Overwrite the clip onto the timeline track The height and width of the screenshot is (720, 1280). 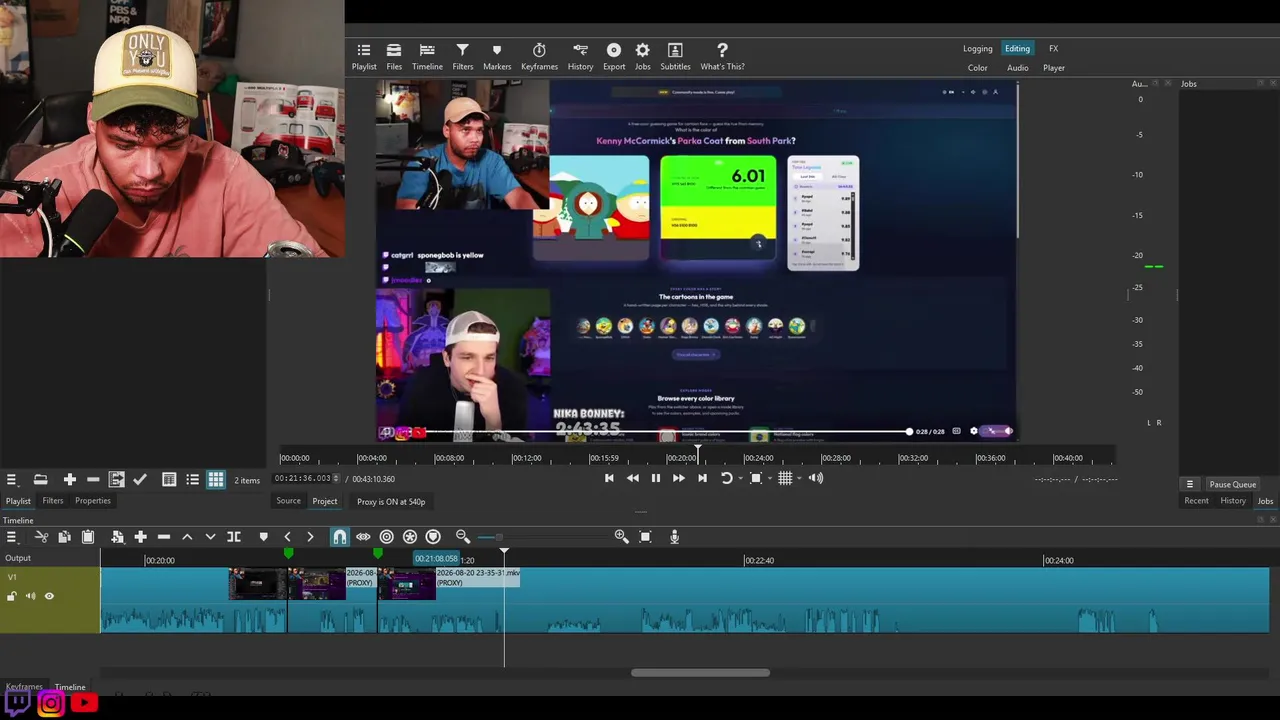(x=210, y=537)
